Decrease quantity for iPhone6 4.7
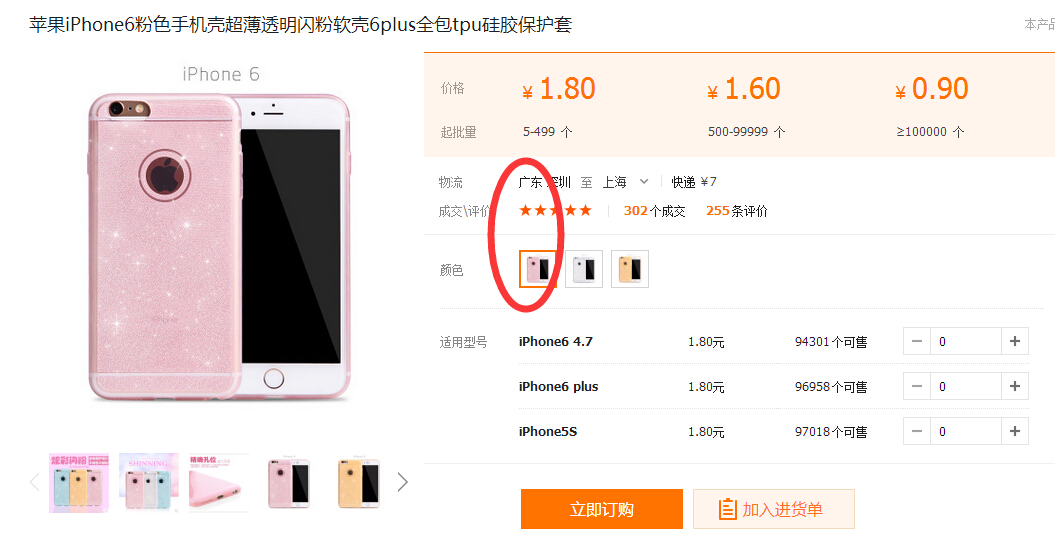Viewport: 1055px width, 544px height. pos(916,342)
